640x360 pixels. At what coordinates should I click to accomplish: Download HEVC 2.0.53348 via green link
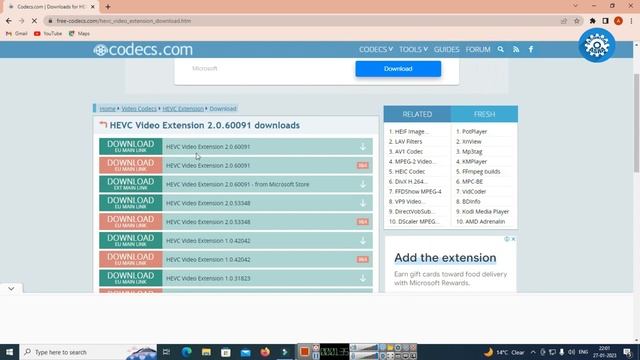coord(131,203)
